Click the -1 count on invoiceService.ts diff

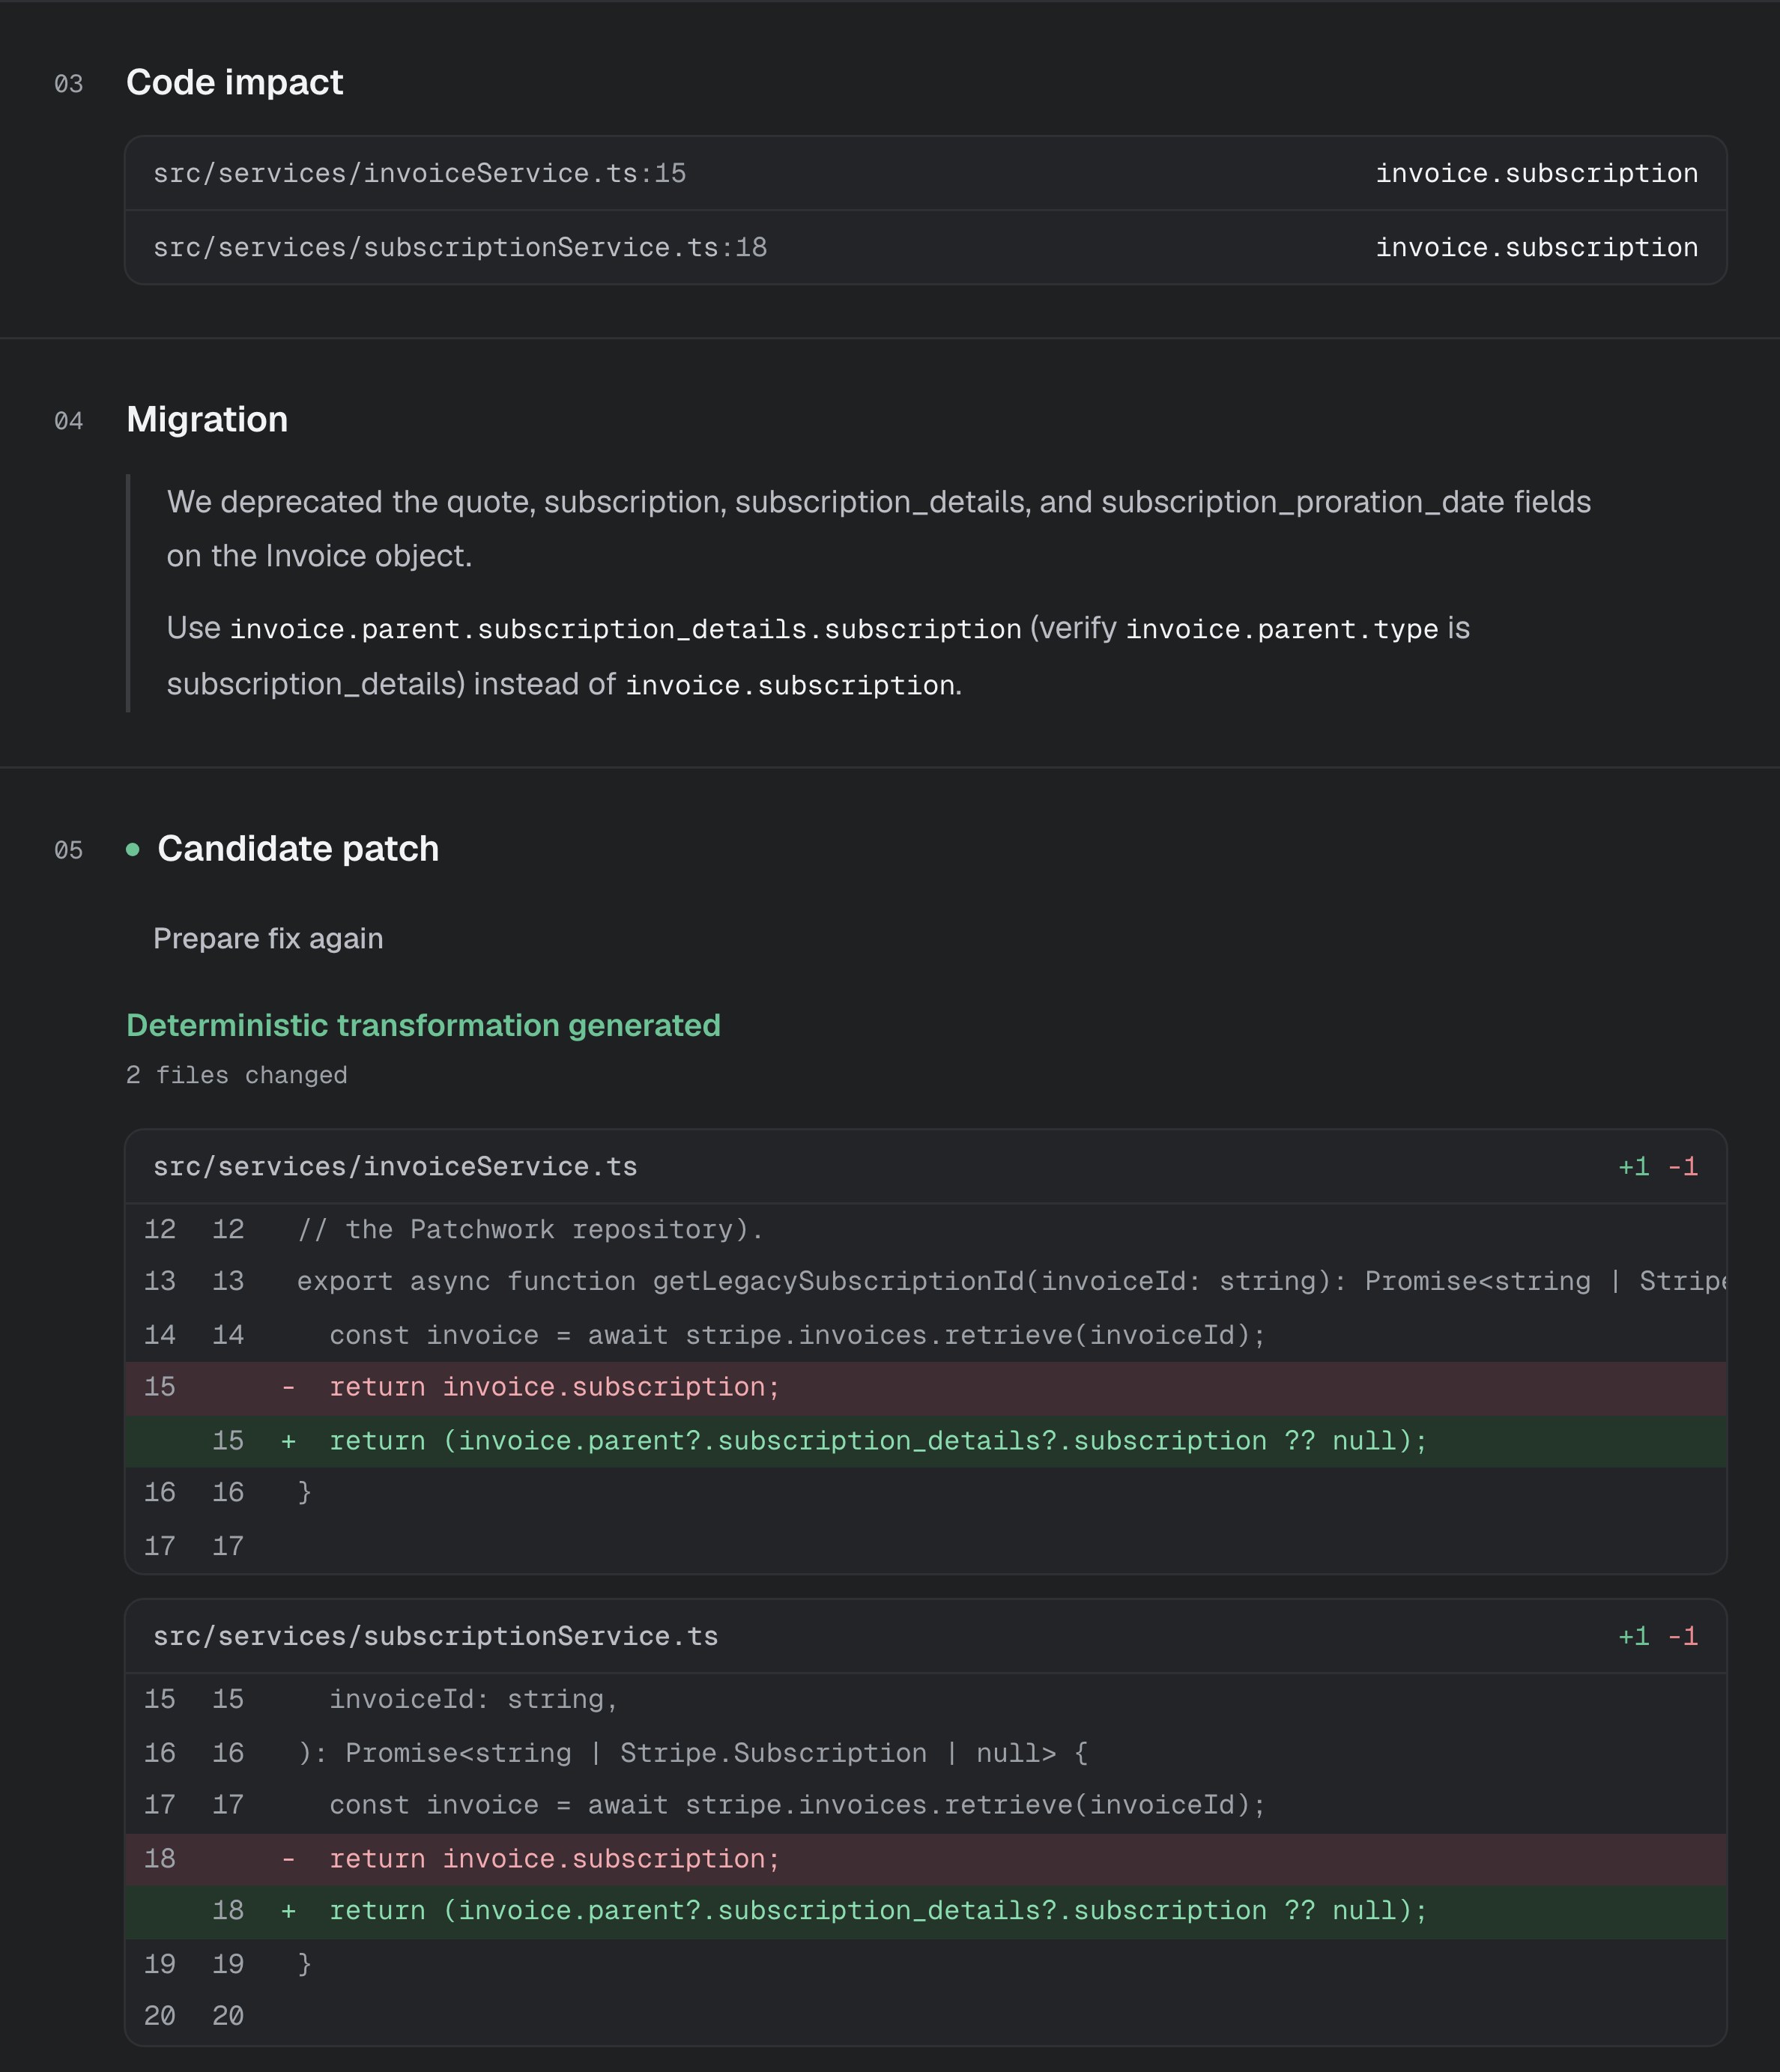click(x=1683, y=1167)
